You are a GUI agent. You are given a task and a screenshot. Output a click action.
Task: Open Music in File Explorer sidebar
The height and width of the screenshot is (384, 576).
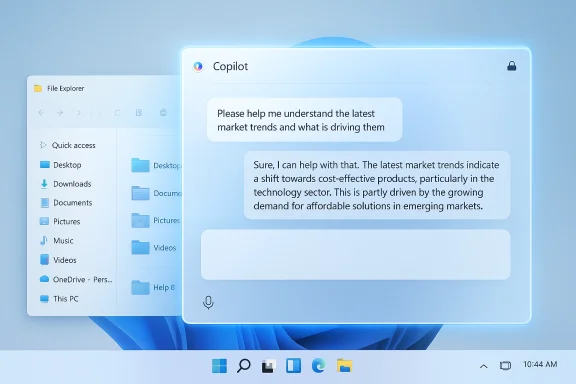[57, 241]
